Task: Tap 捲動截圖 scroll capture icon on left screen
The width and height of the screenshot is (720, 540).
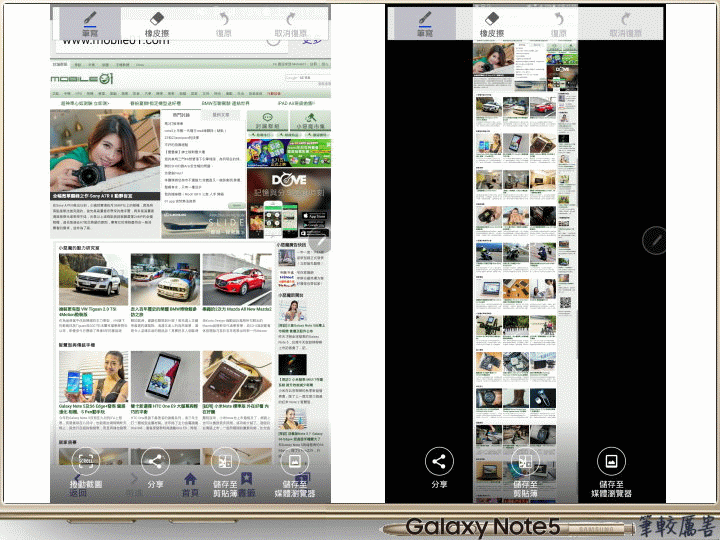Action: 85,461
